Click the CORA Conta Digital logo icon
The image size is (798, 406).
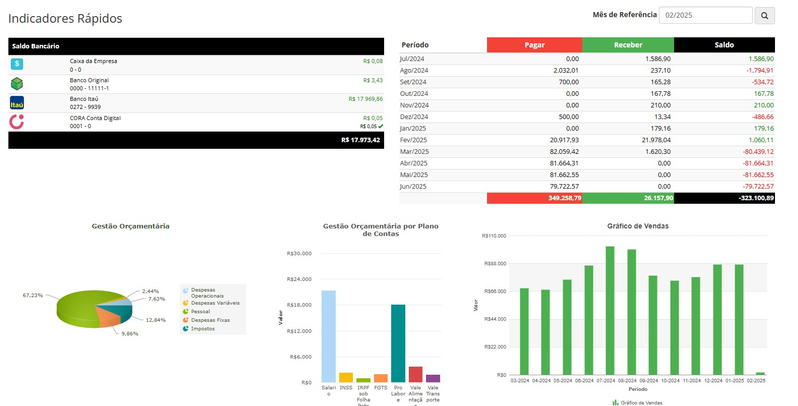click(17, 121)
